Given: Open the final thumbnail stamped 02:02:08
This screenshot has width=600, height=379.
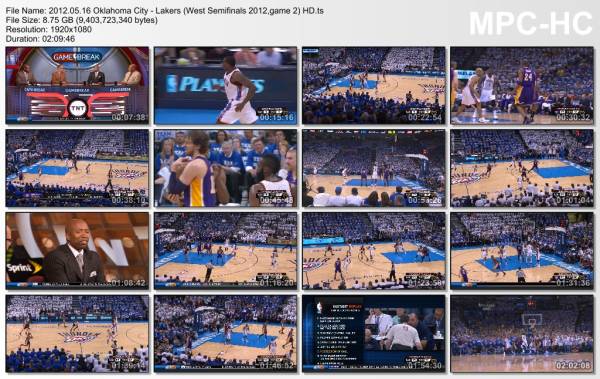Looking at the screenshot, I should 522,333.
